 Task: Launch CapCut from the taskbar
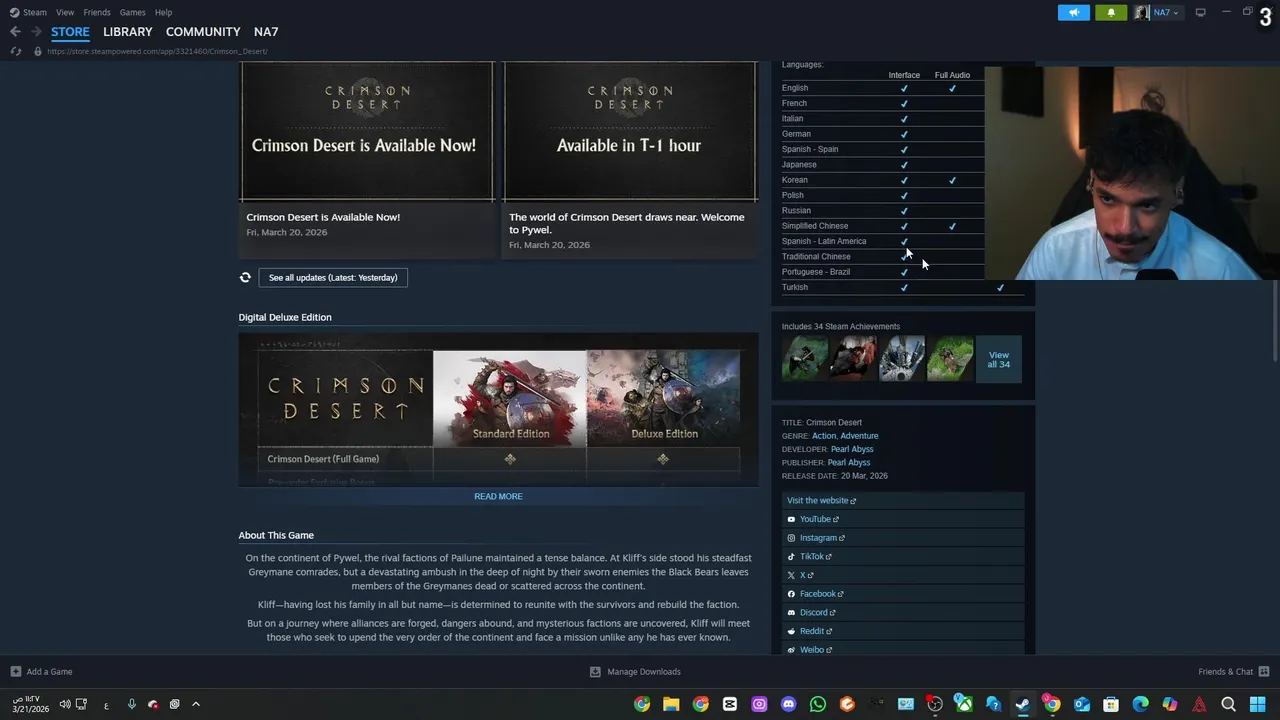click(730, 704)
